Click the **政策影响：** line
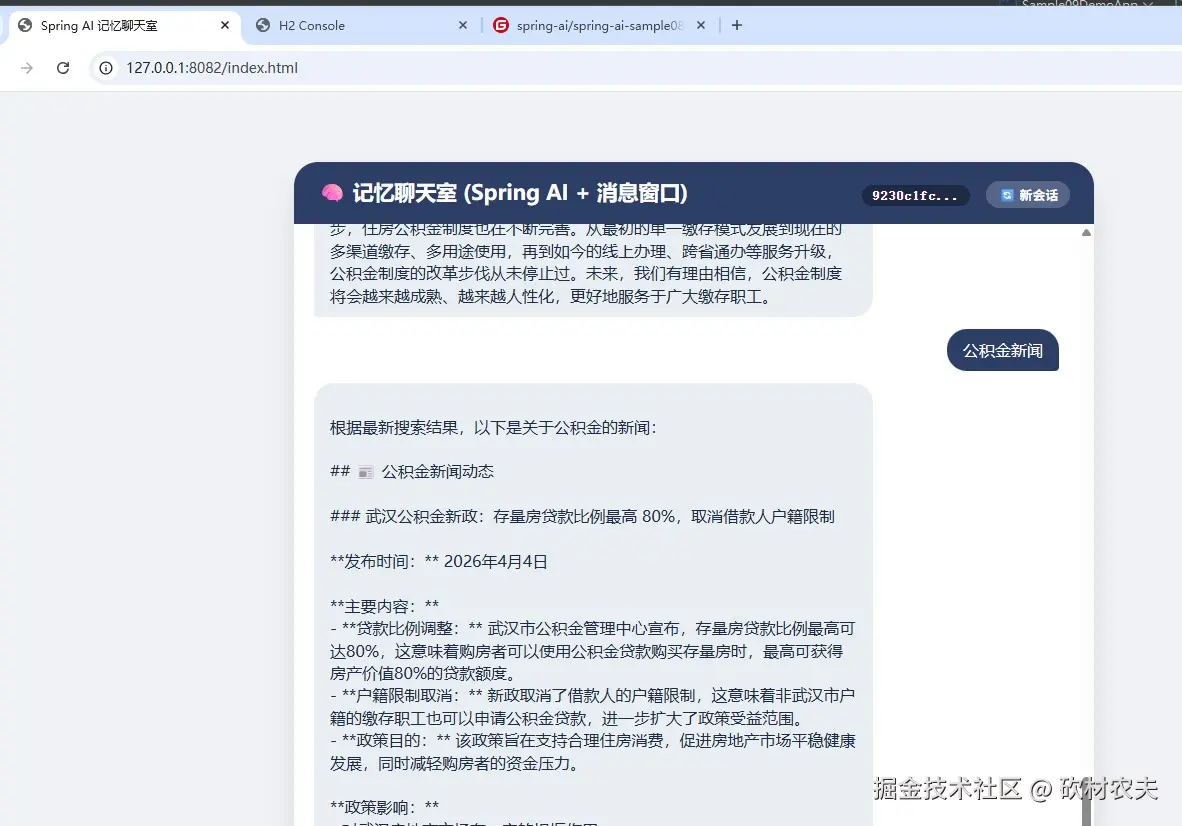 tap(384, 807)
